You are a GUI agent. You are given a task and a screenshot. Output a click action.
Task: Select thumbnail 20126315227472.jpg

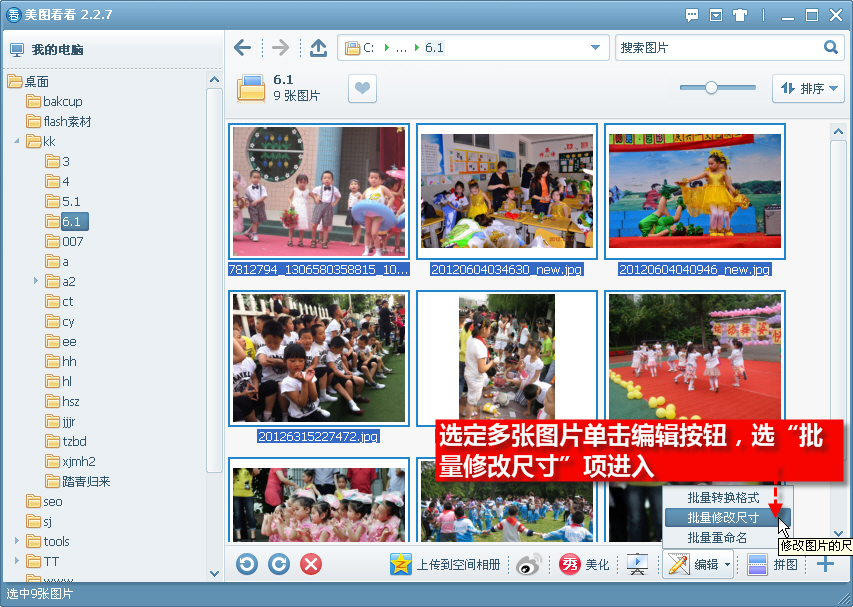coord(319,358)
